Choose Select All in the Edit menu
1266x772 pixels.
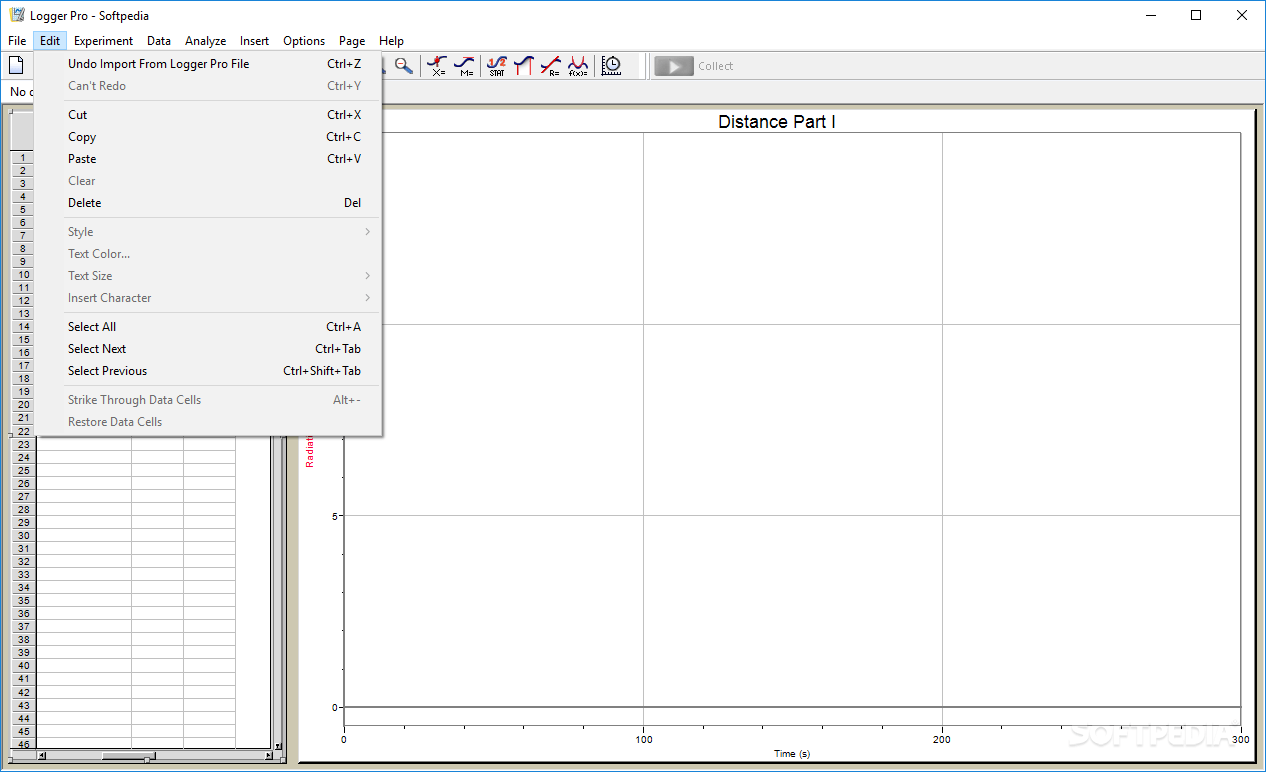click(208, 327)
